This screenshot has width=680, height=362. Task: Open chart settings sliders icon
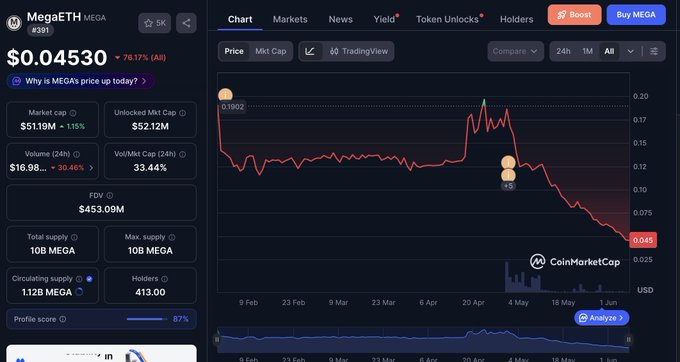pyautogui.click(x=654, y=51)
